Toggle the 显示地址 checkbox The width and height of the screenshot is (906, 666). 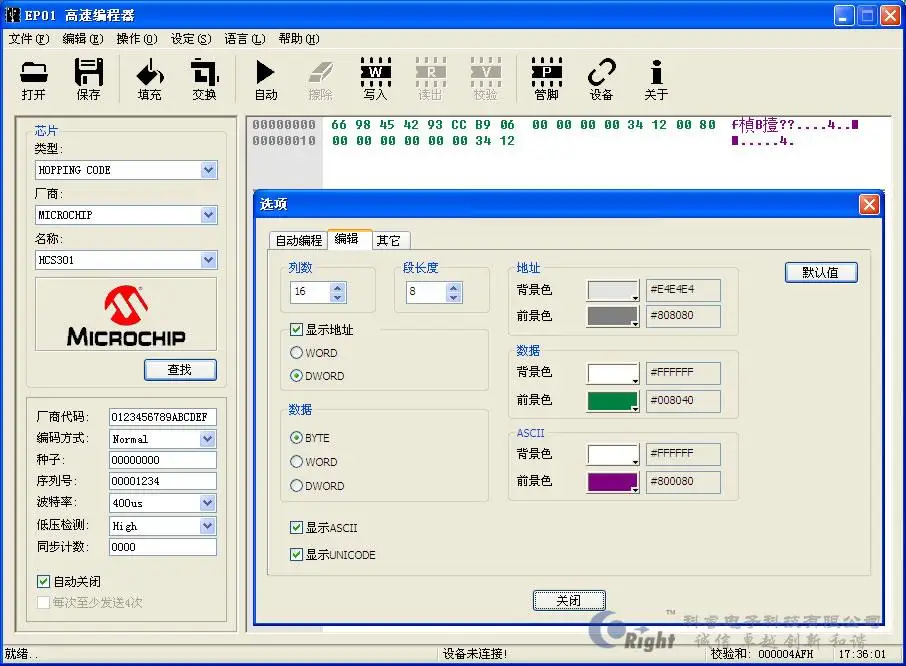coord(296,330)
